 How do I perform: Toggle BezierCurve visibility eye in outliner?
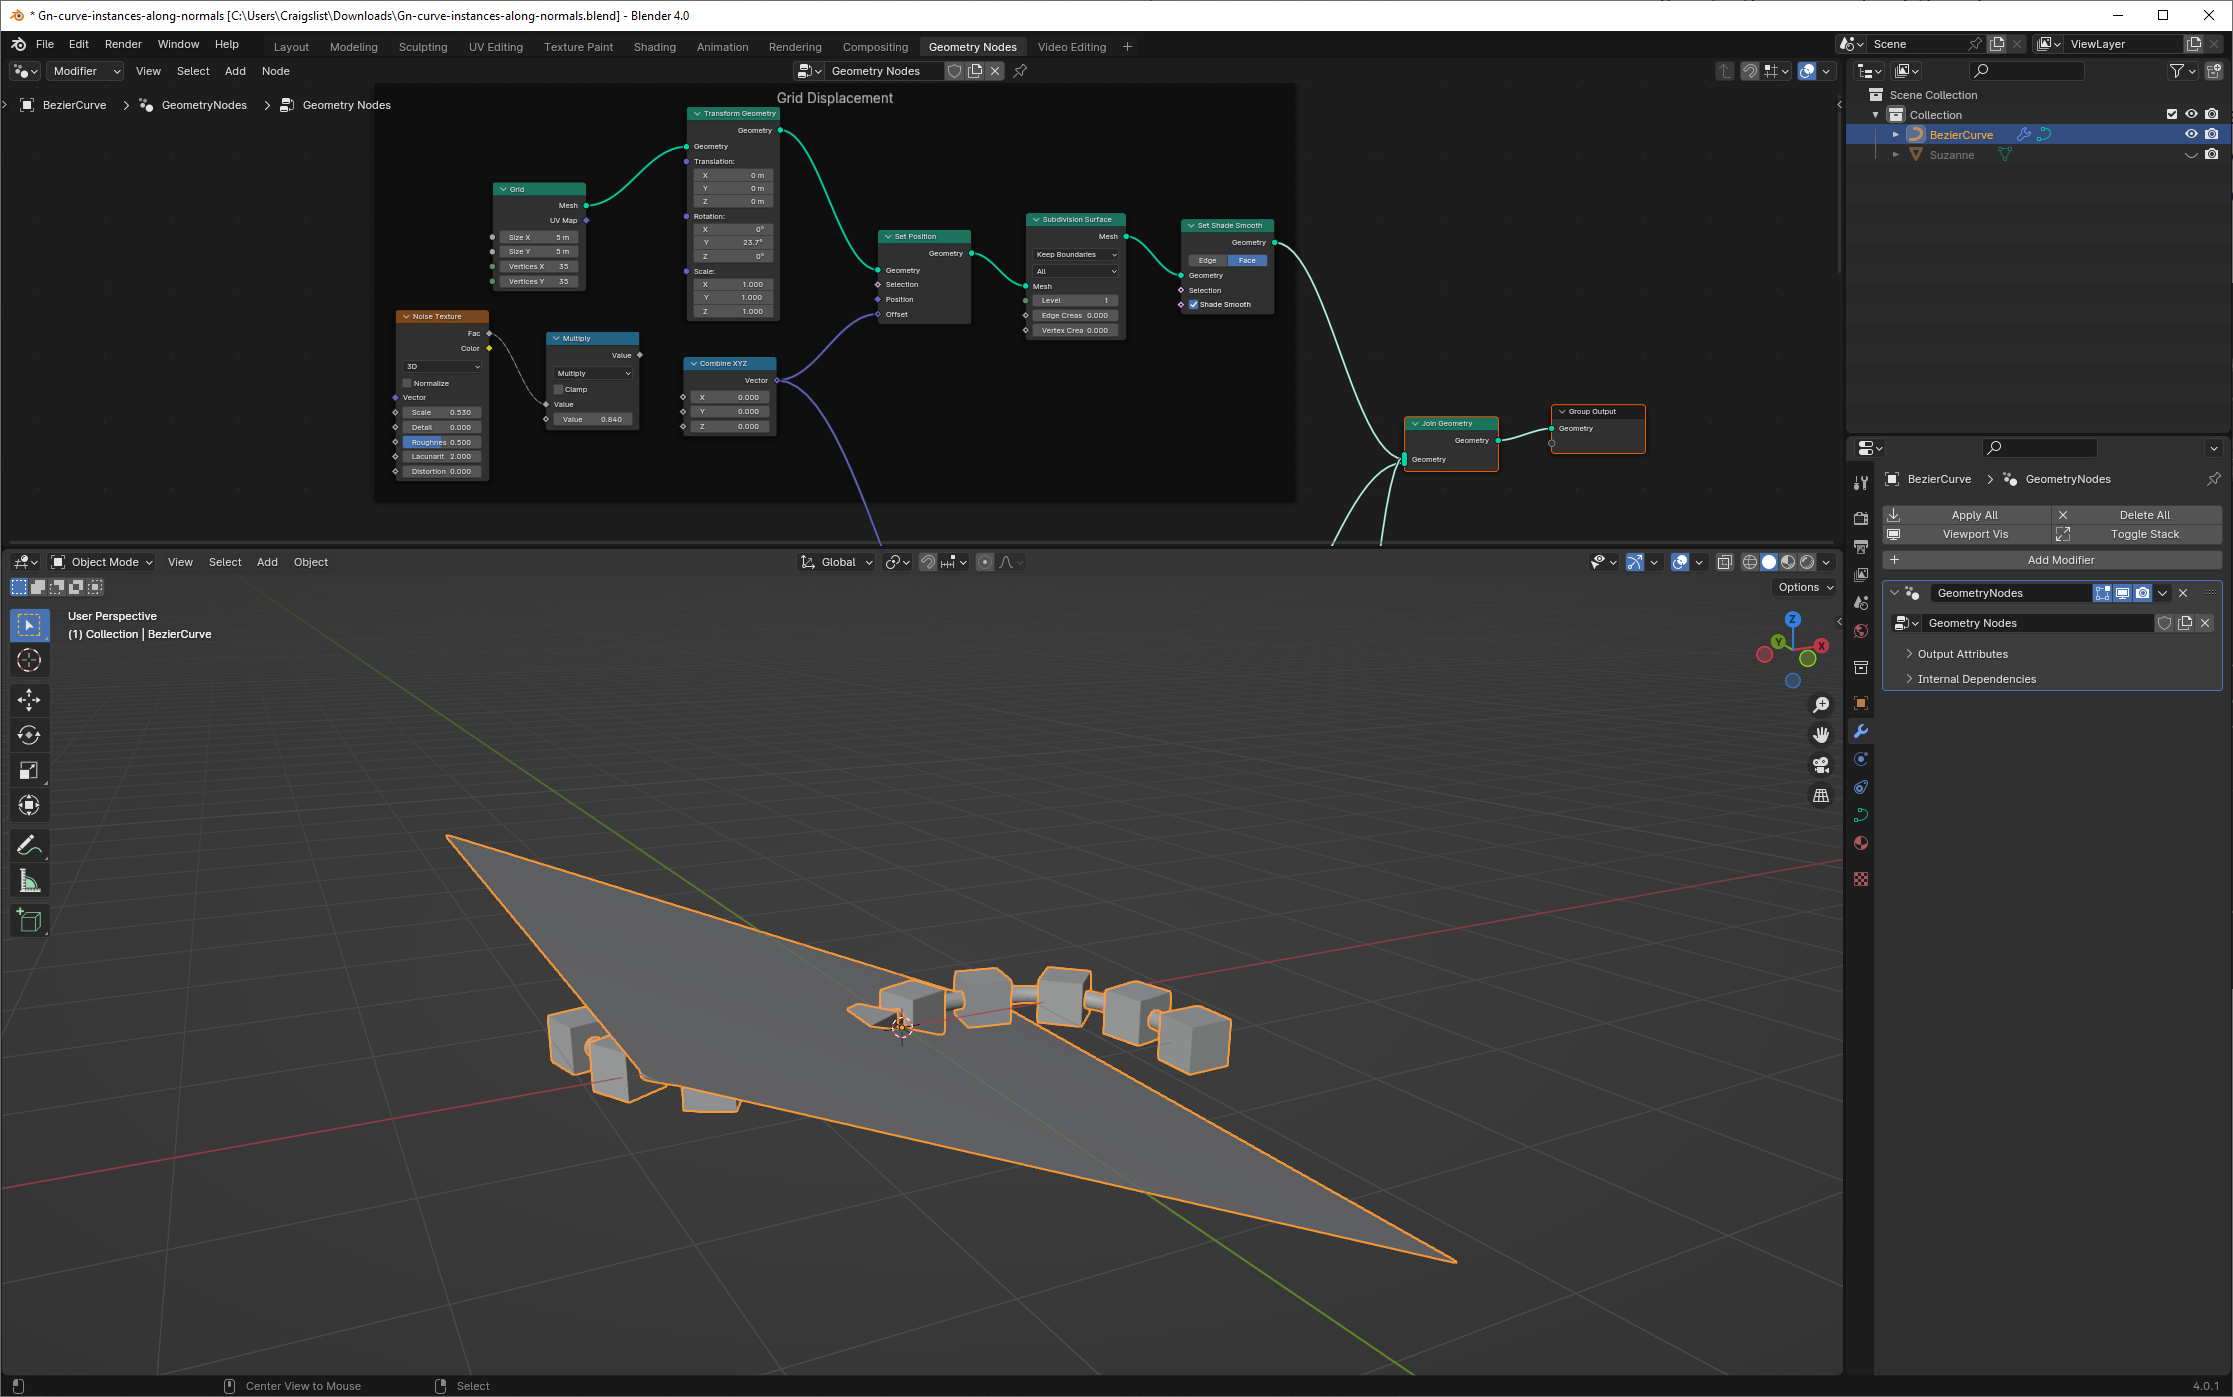(2191, 134)
